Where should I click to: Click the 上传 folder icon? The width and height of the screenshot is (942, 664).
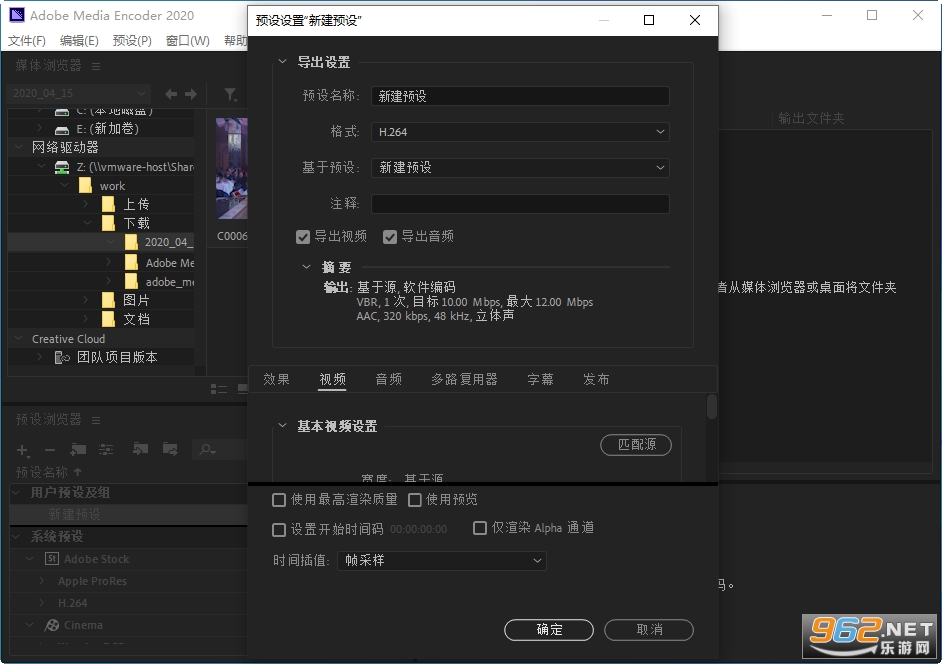coord(108,204)
